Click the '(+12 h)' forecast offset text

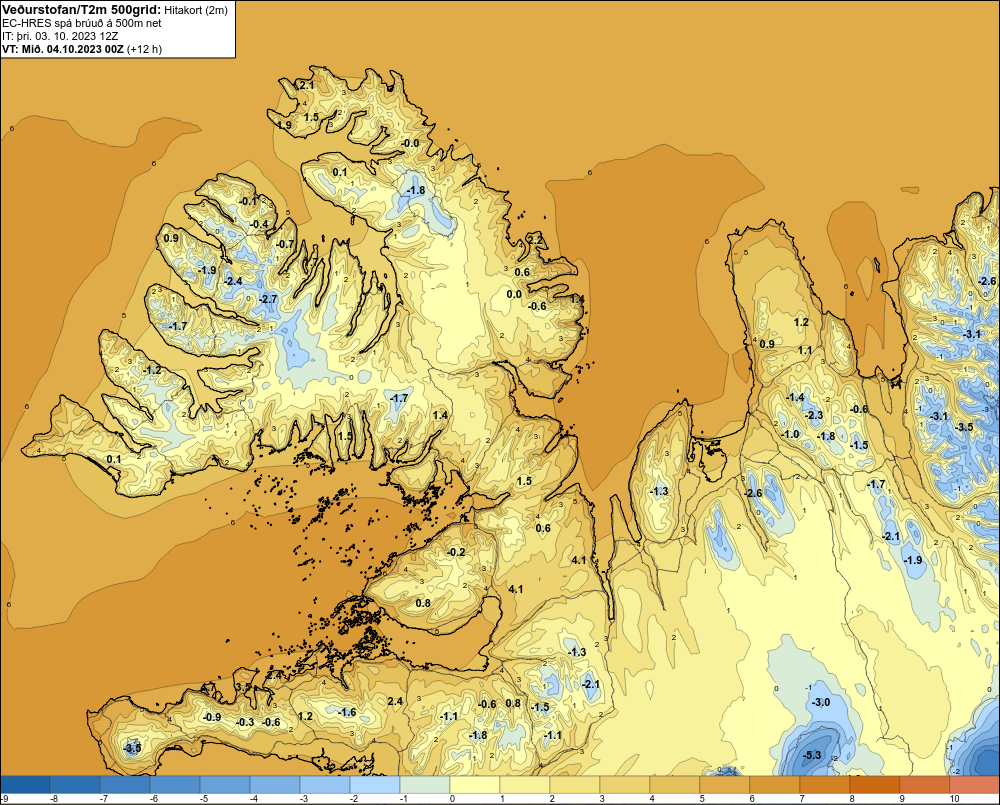point(145,48)
